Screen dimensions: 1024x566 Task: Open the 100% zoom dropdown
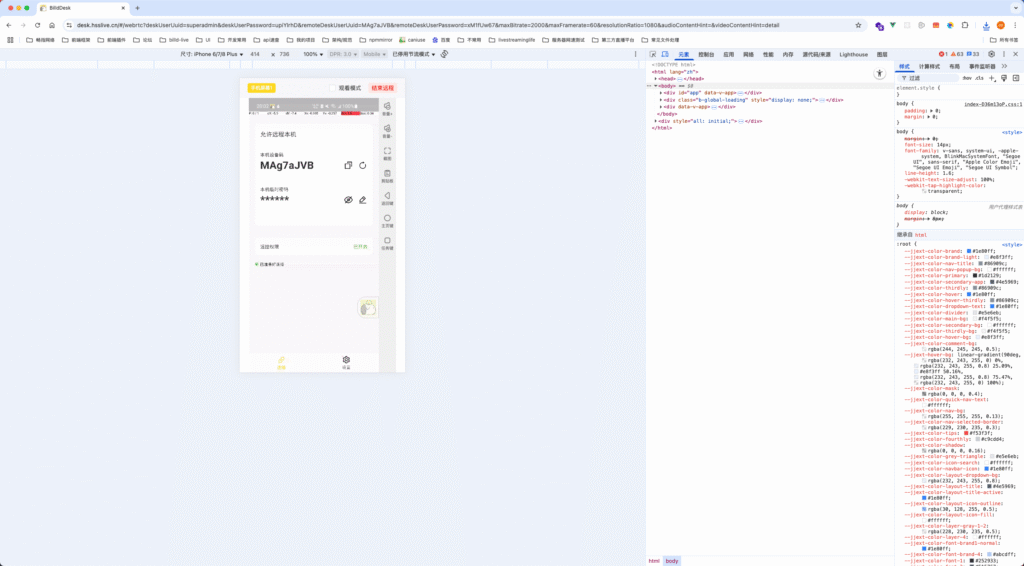click(313, 54)
